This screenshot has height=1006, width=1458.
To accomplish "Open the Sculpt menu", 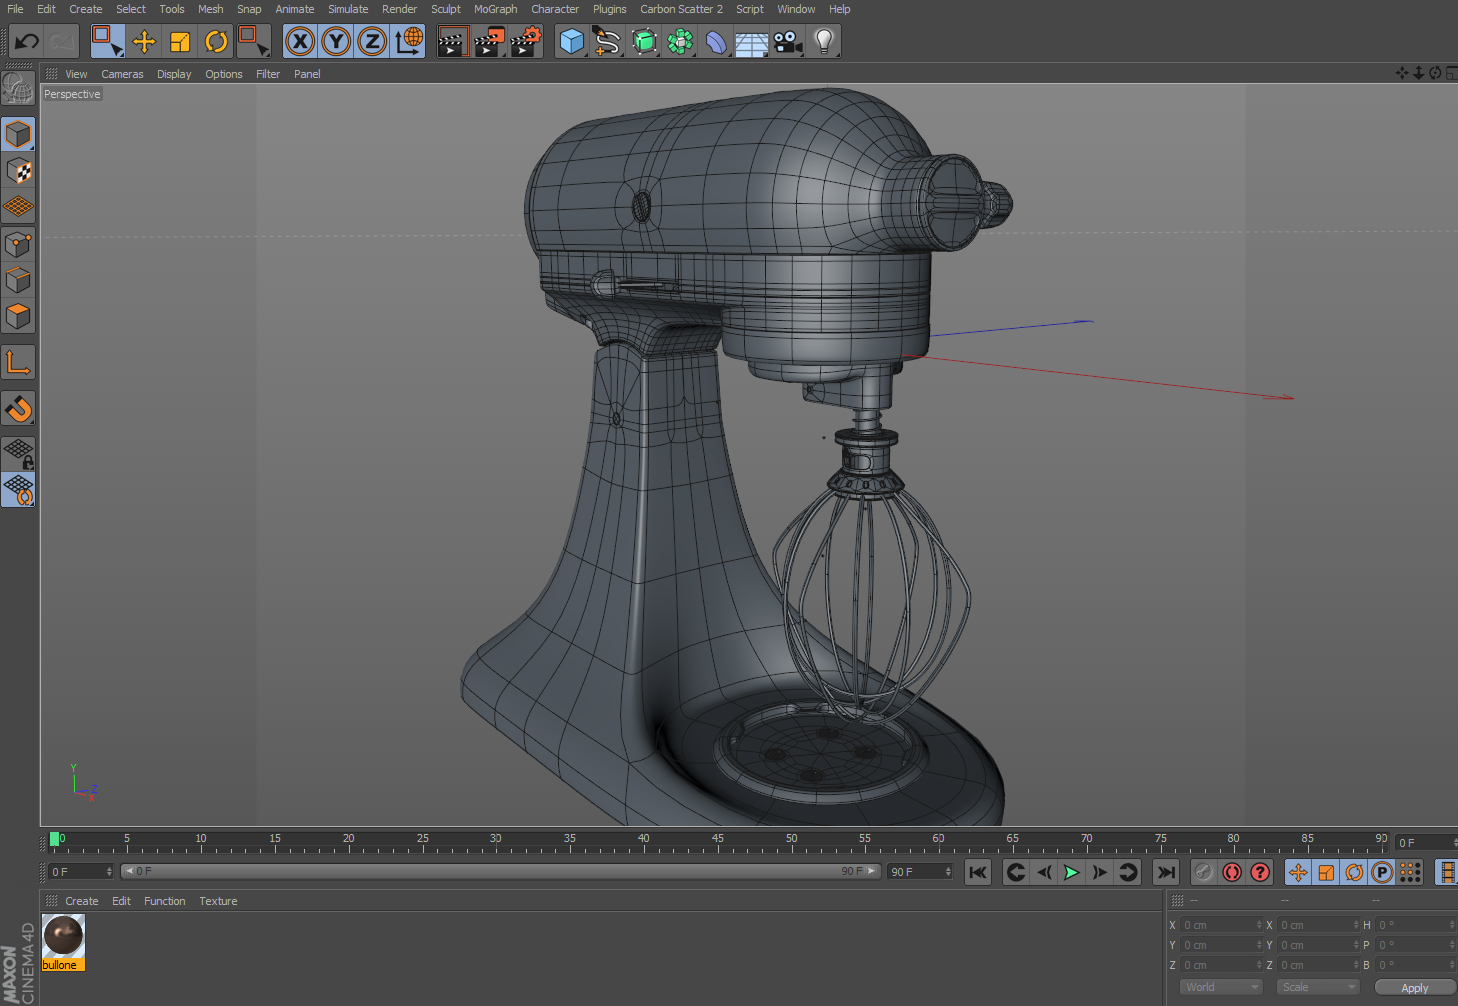I will click(445, 9).
